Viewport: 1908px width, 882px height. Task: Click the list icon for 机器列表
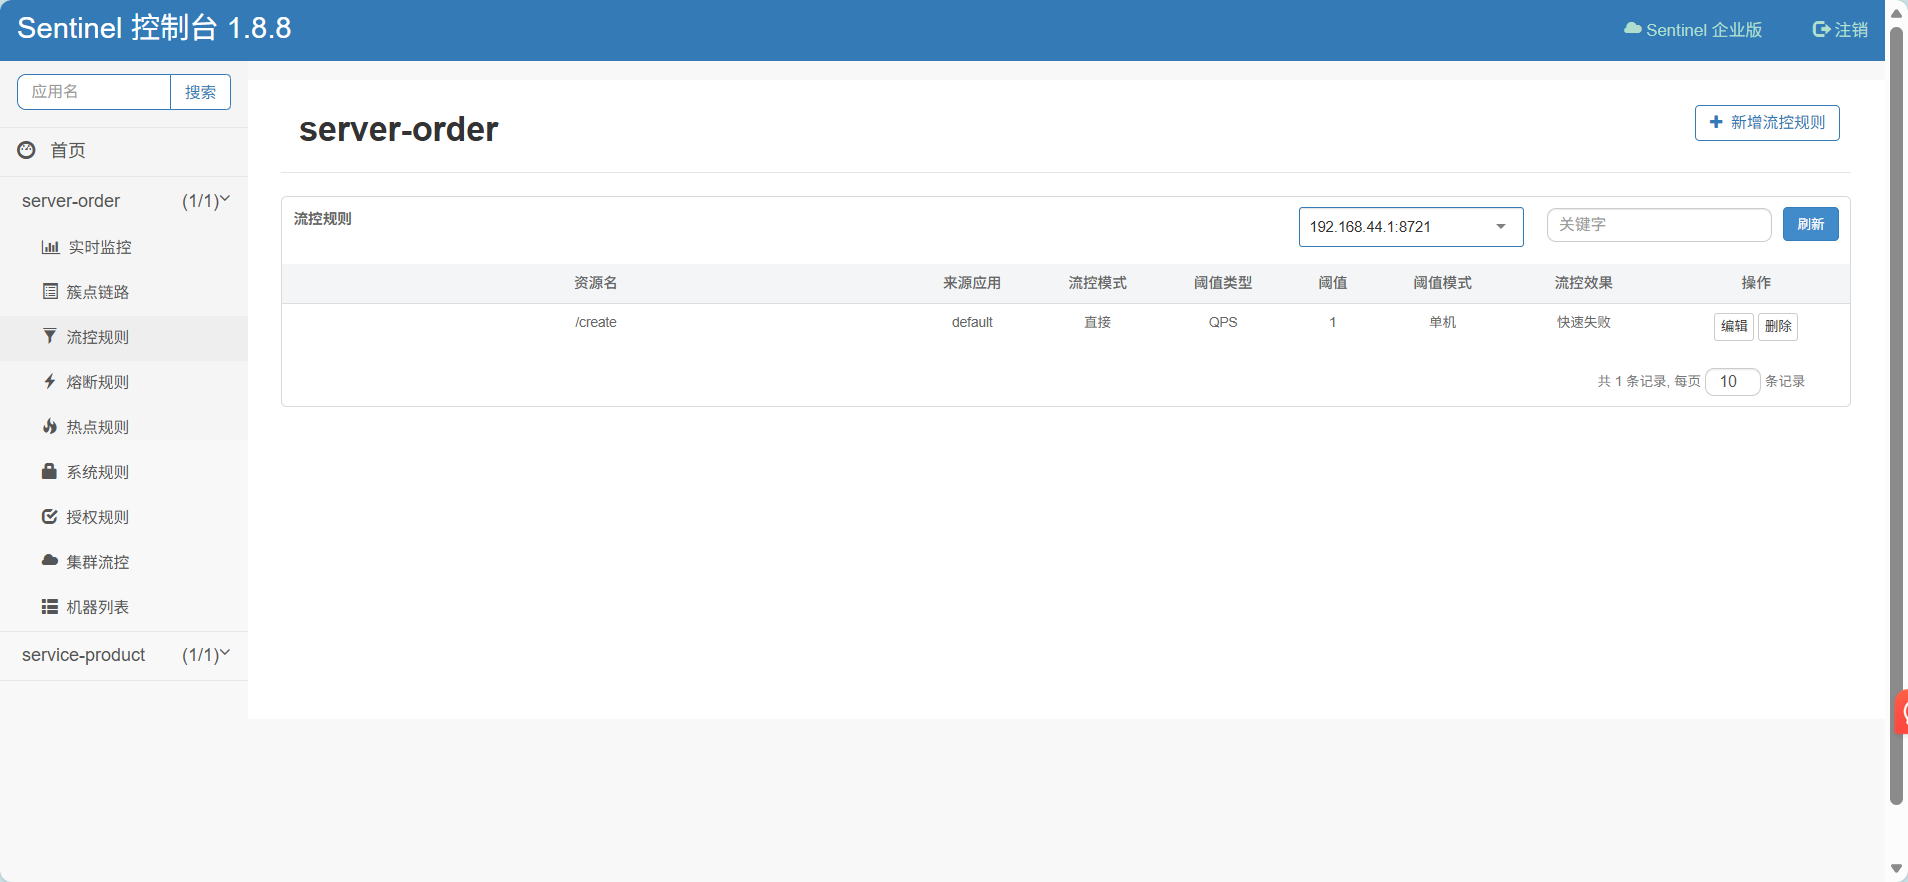pos(49,606)
